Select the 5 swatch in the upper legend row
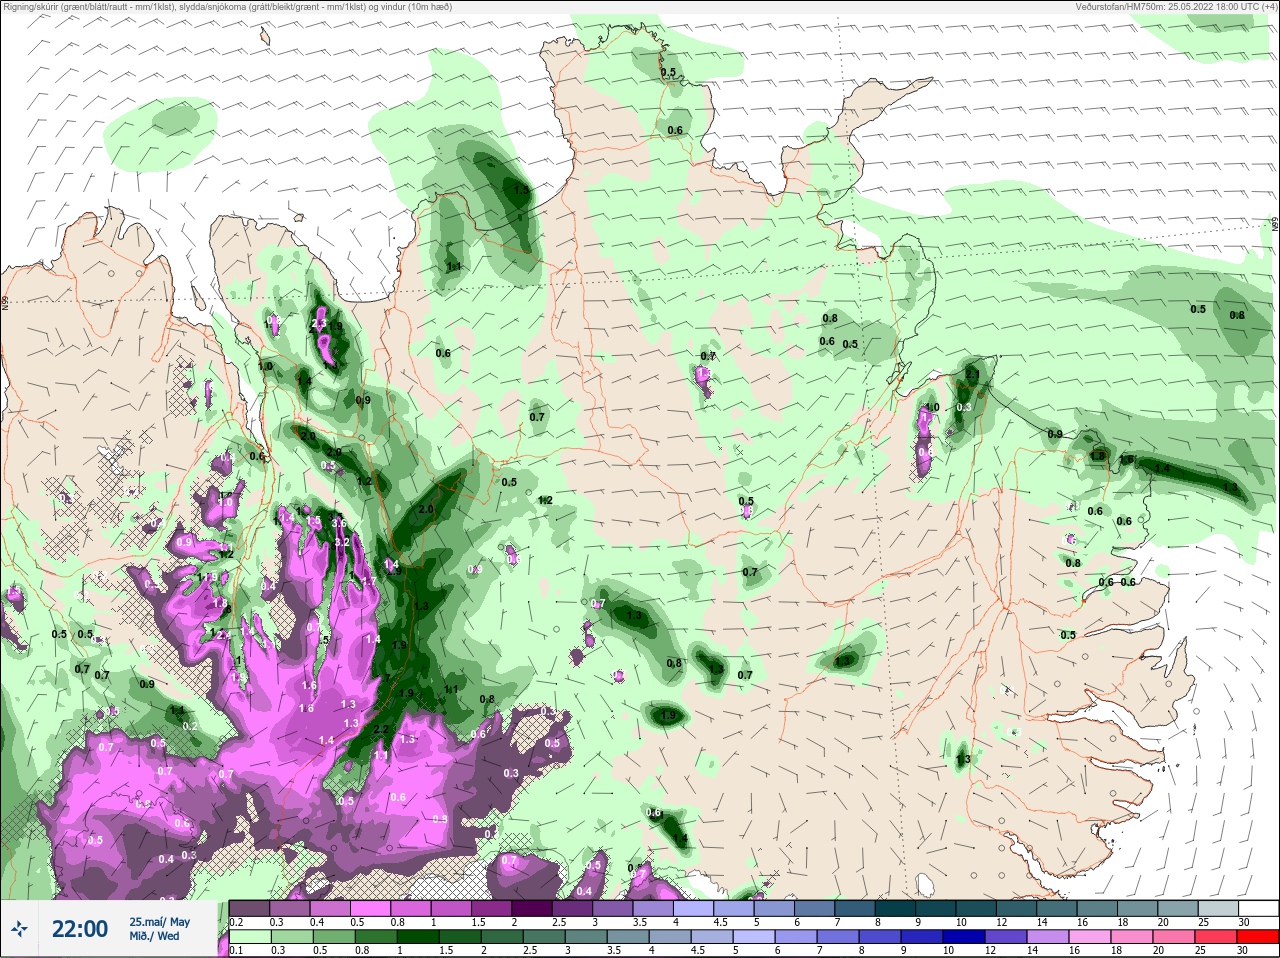Image resolution: width=1280 pixels, height=958 pixels. 776,909
